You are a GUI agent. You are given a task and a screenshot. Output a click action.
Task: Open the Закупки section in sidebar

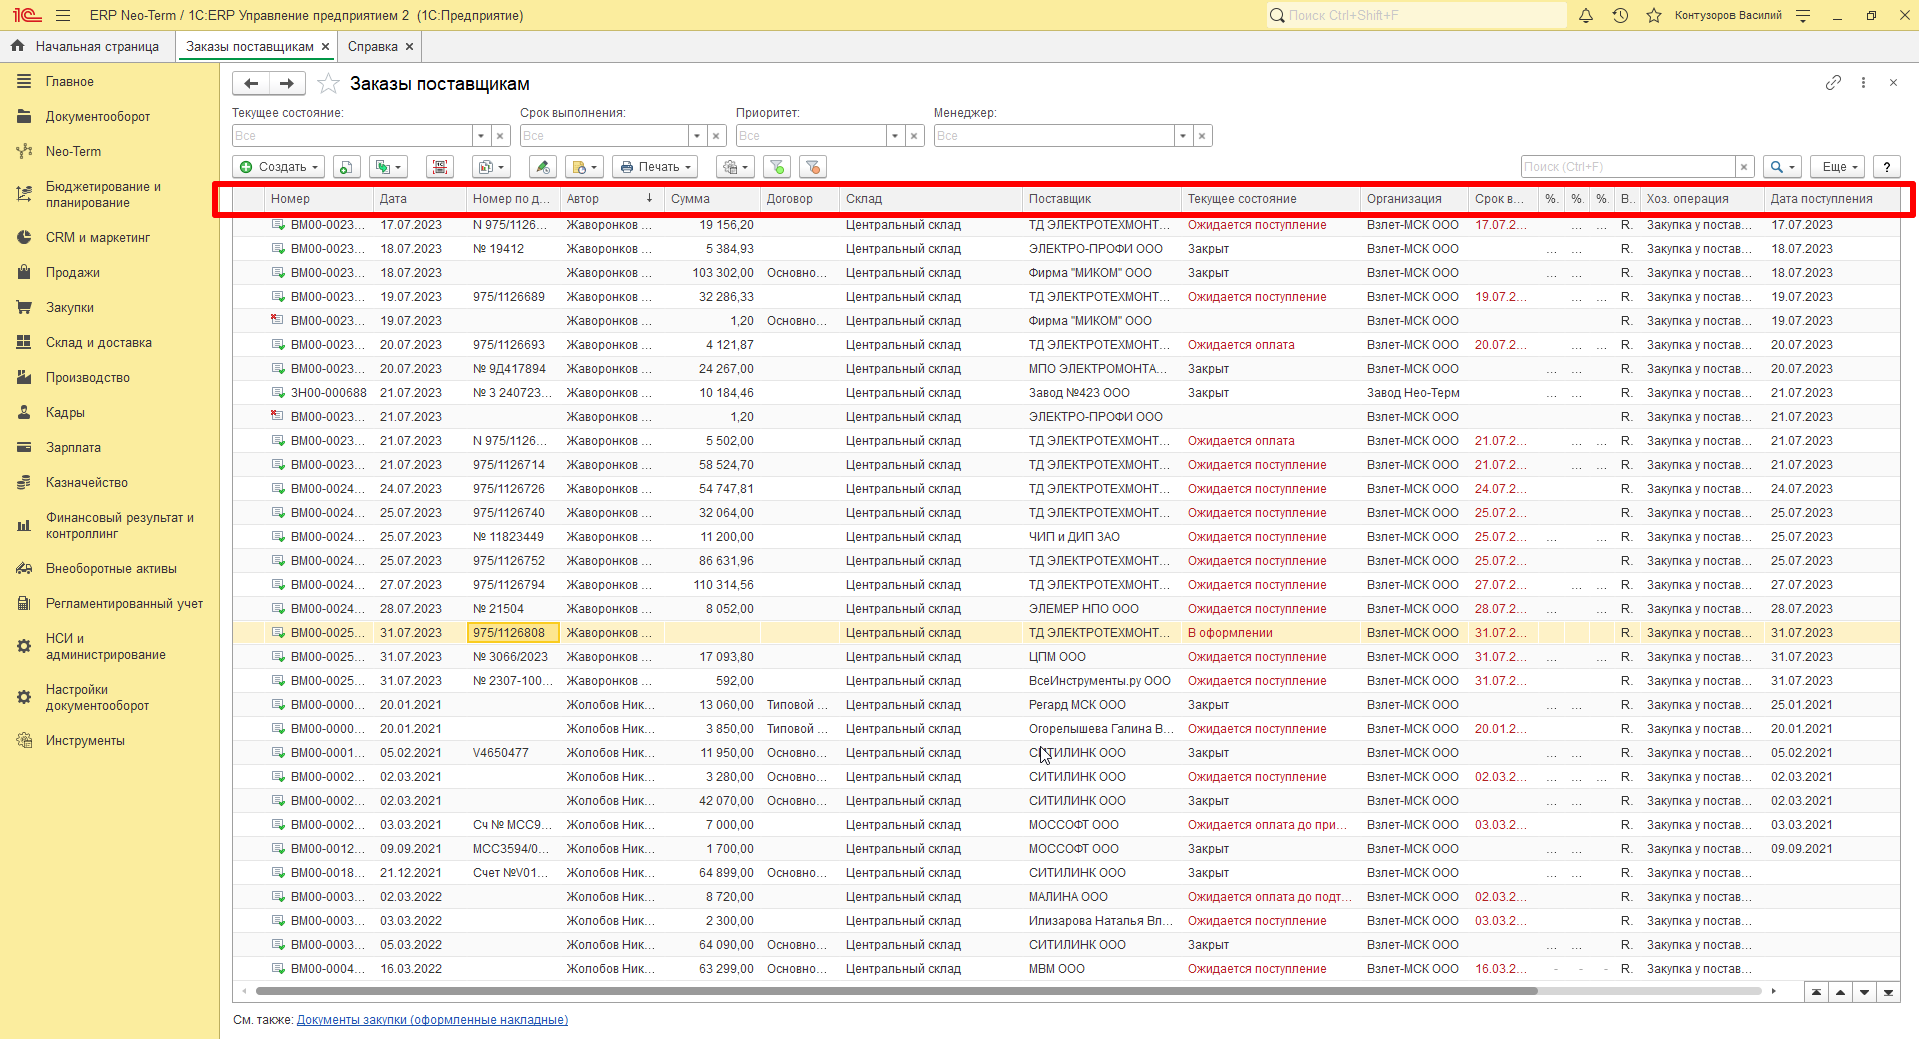(x=70, y=308)
